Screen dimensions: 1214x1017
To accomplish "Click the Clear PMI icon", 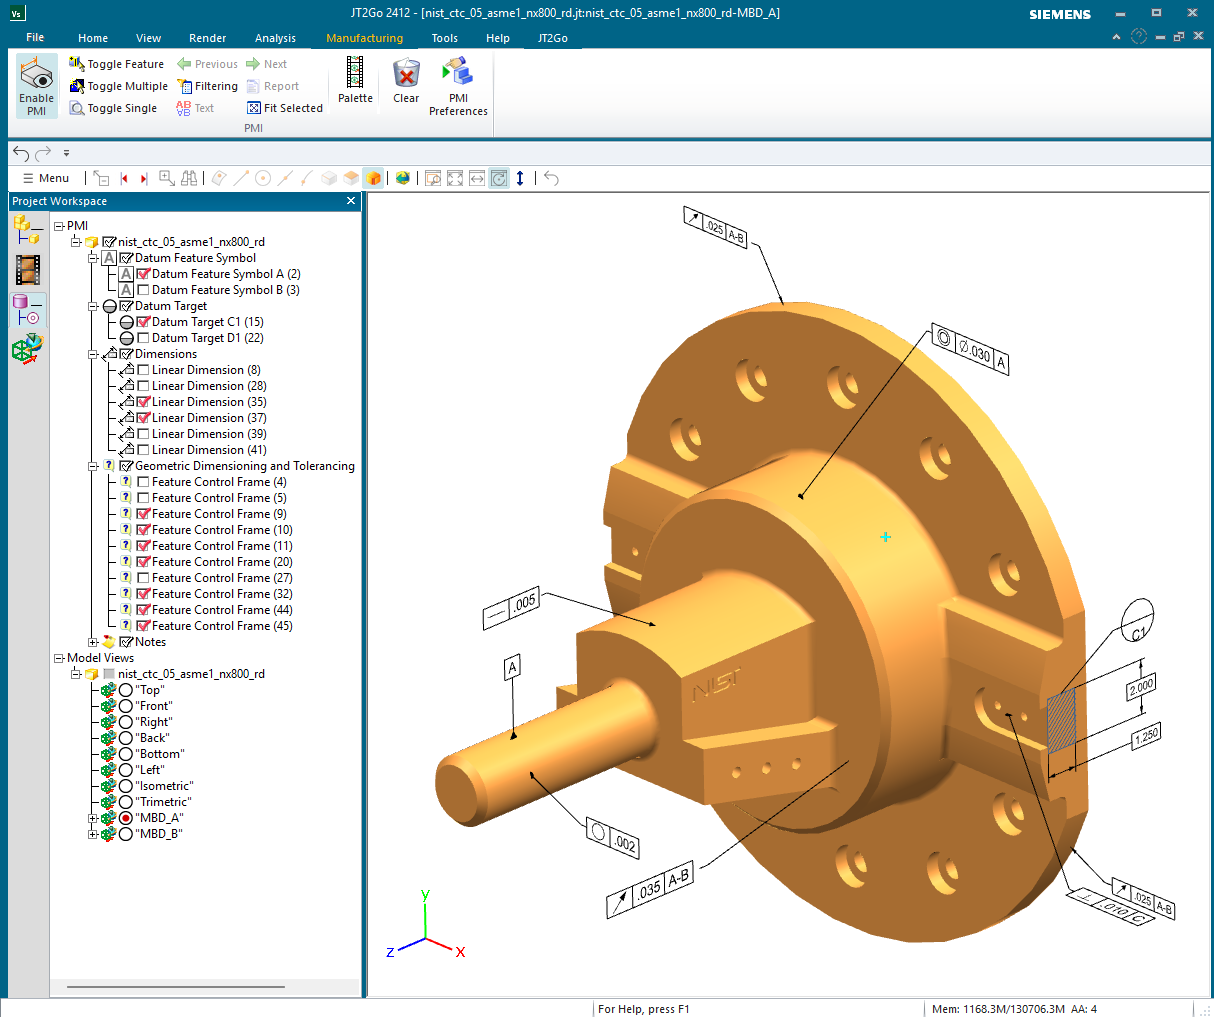I will click(406, 73).
